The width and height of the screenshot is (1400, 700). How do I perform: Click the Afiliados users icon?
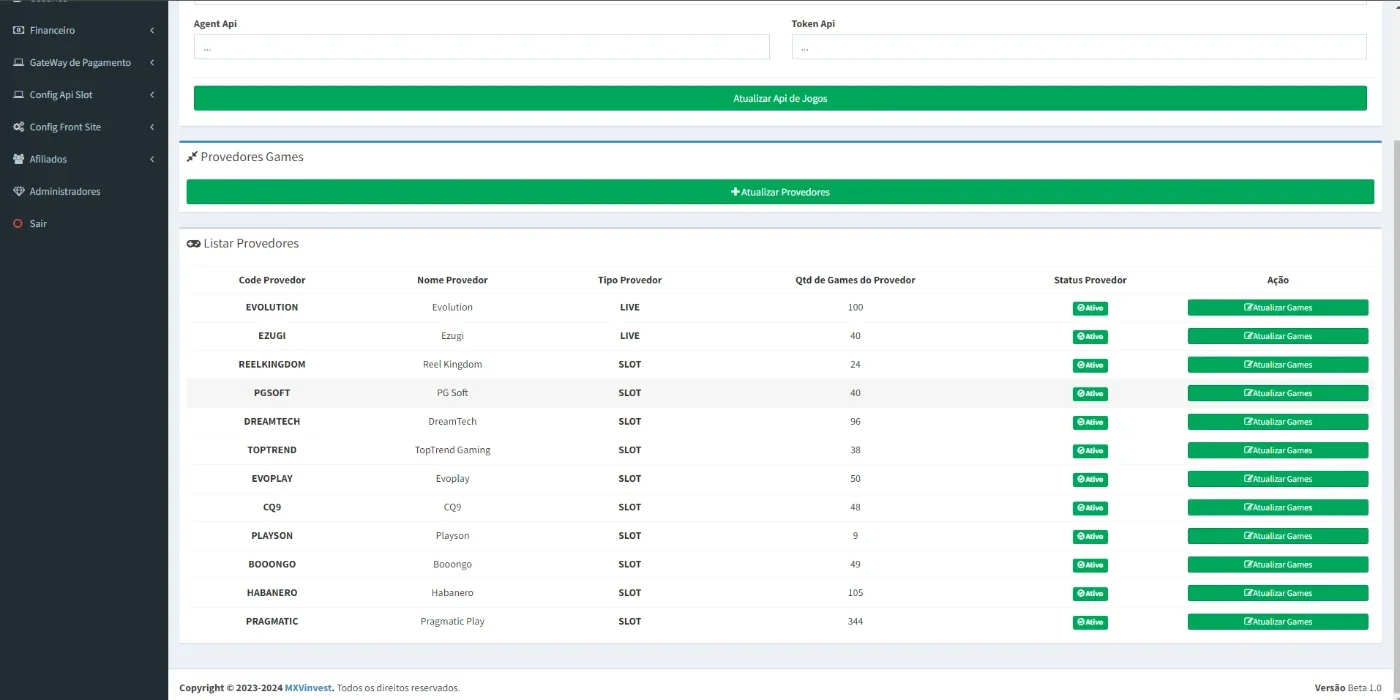coord(18,159)
